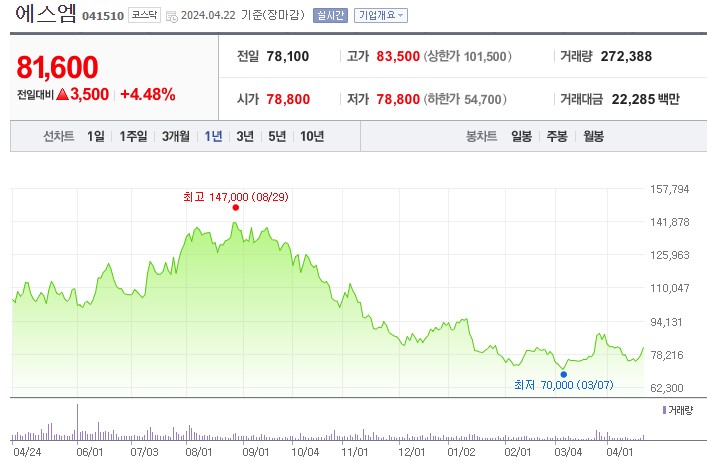
Task: Click the 에스엠 stock name
Action: point(46,14)
